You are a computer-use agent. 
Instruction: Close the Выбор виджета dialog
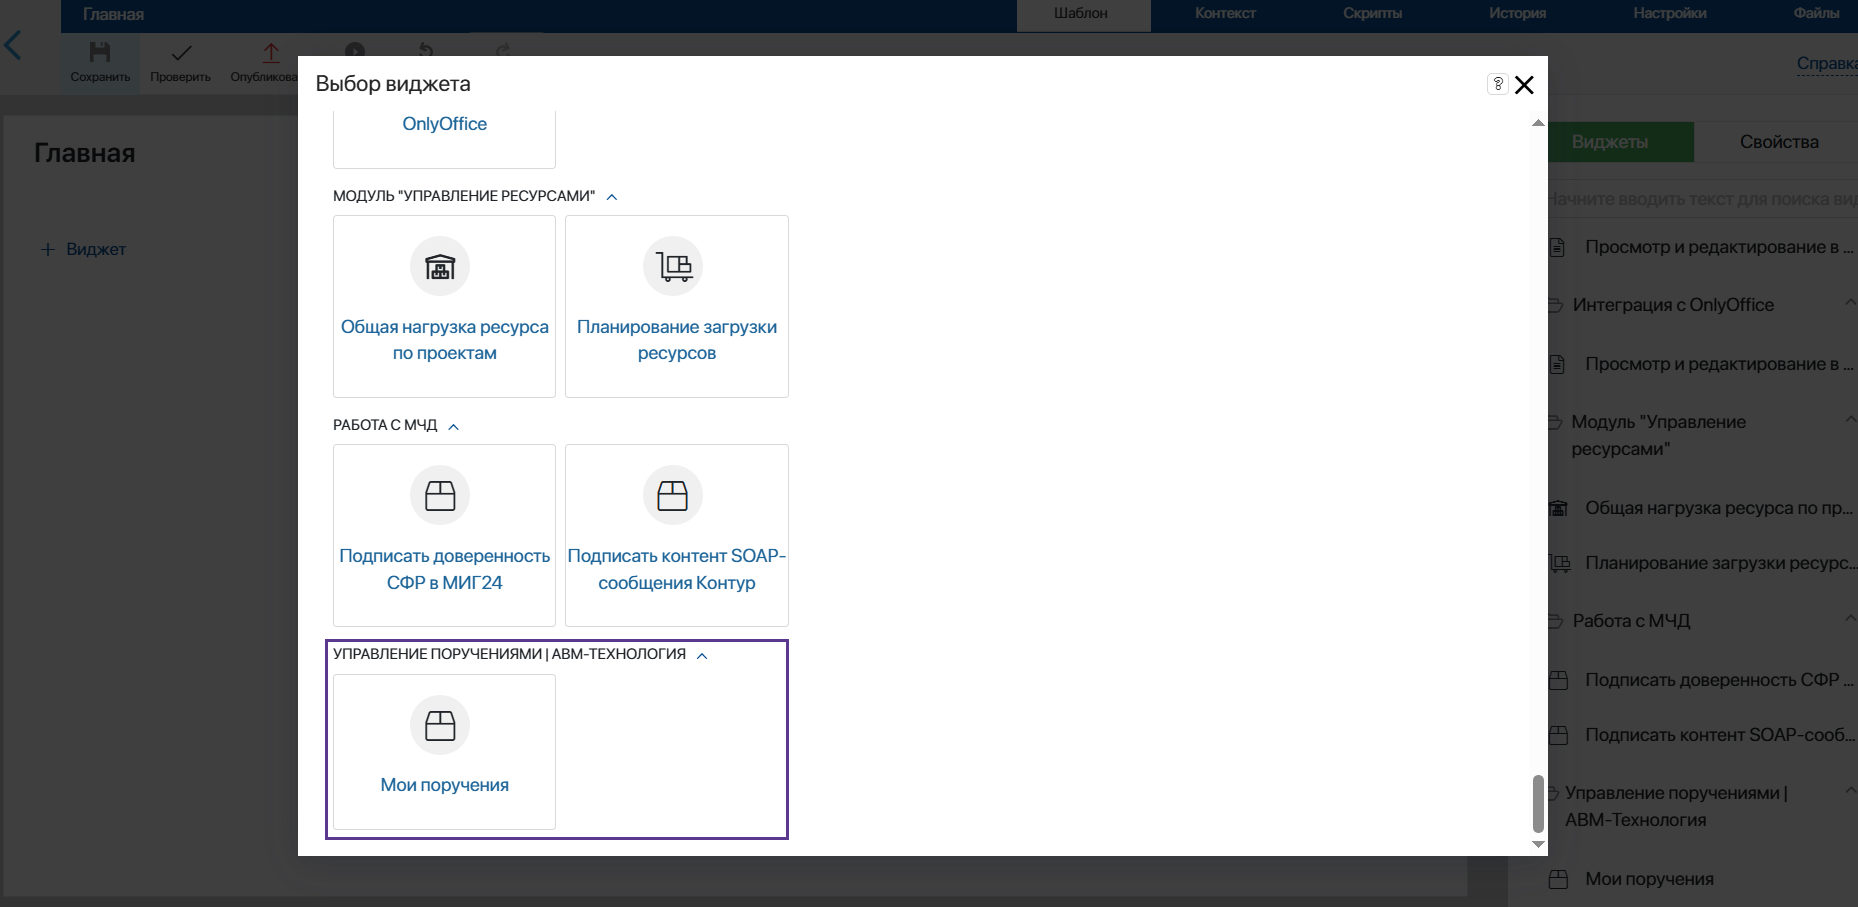(1524, 85)
